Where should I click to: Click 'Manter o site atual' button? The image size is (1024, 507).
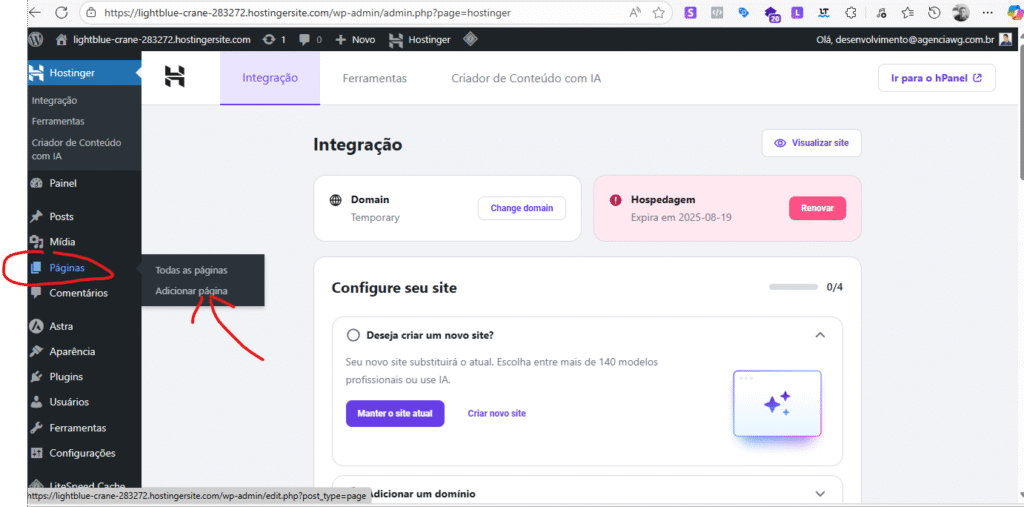pyautogui.click(x=395, y=414)
